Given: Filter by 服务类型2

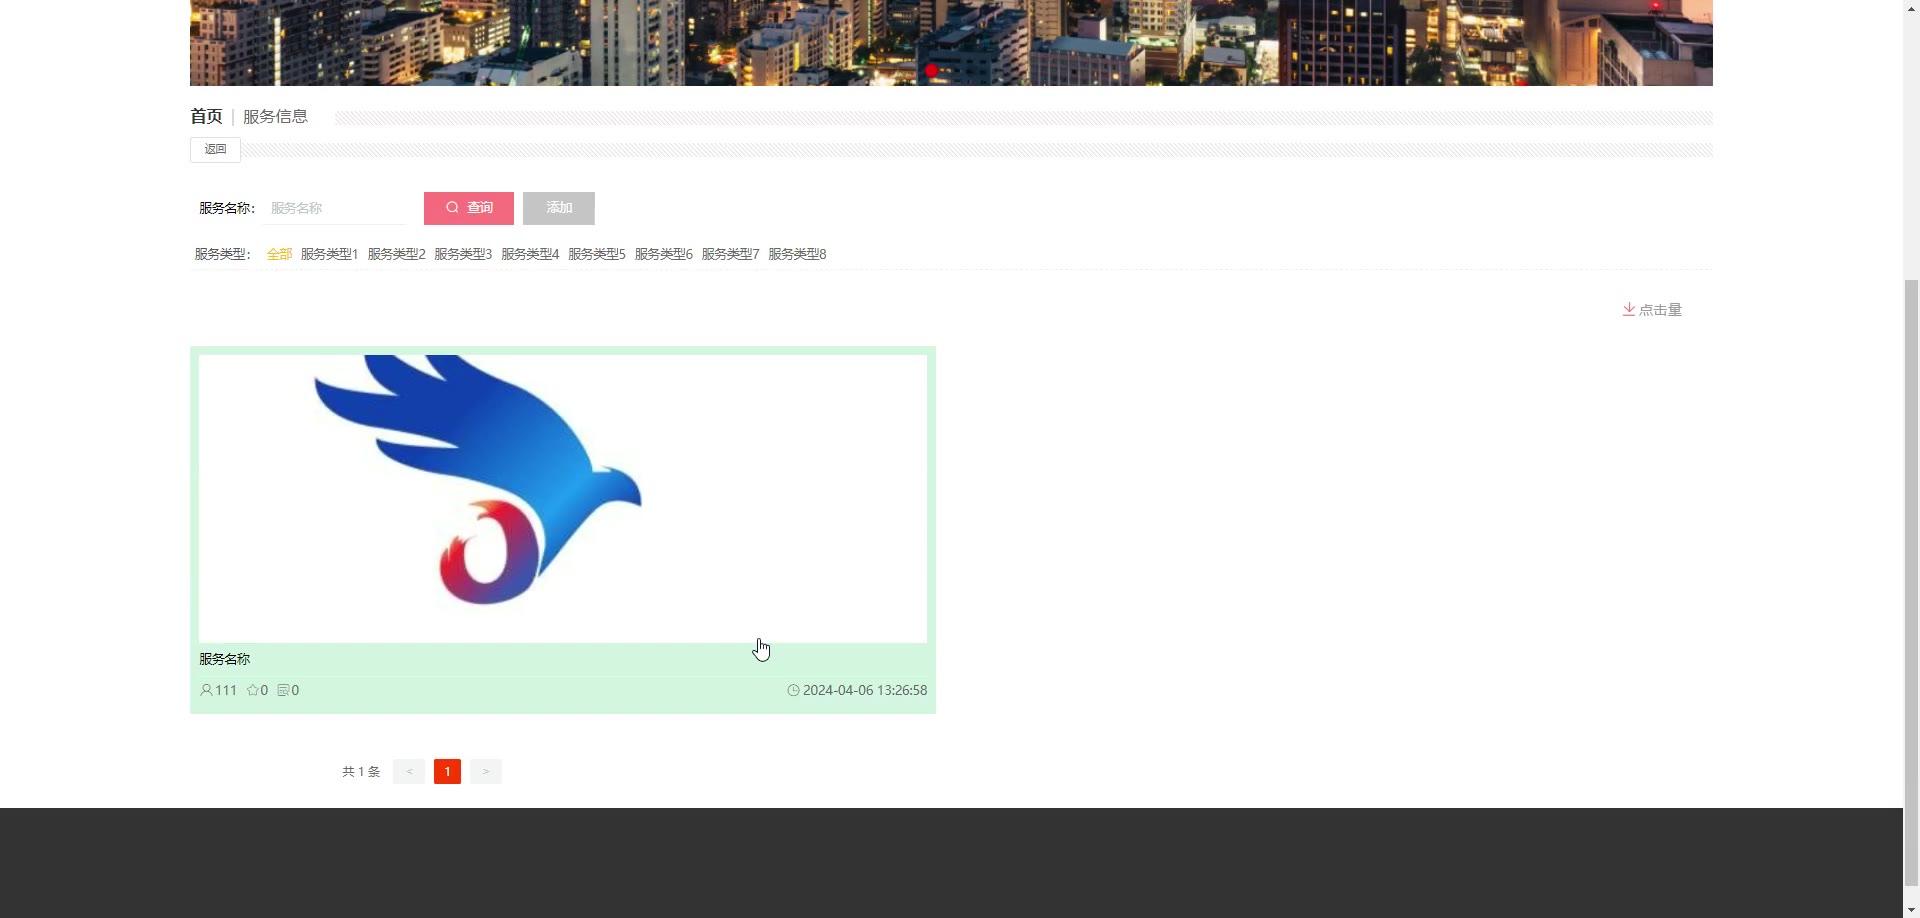Looking at the screenshot, I should [x=396, y=254].
